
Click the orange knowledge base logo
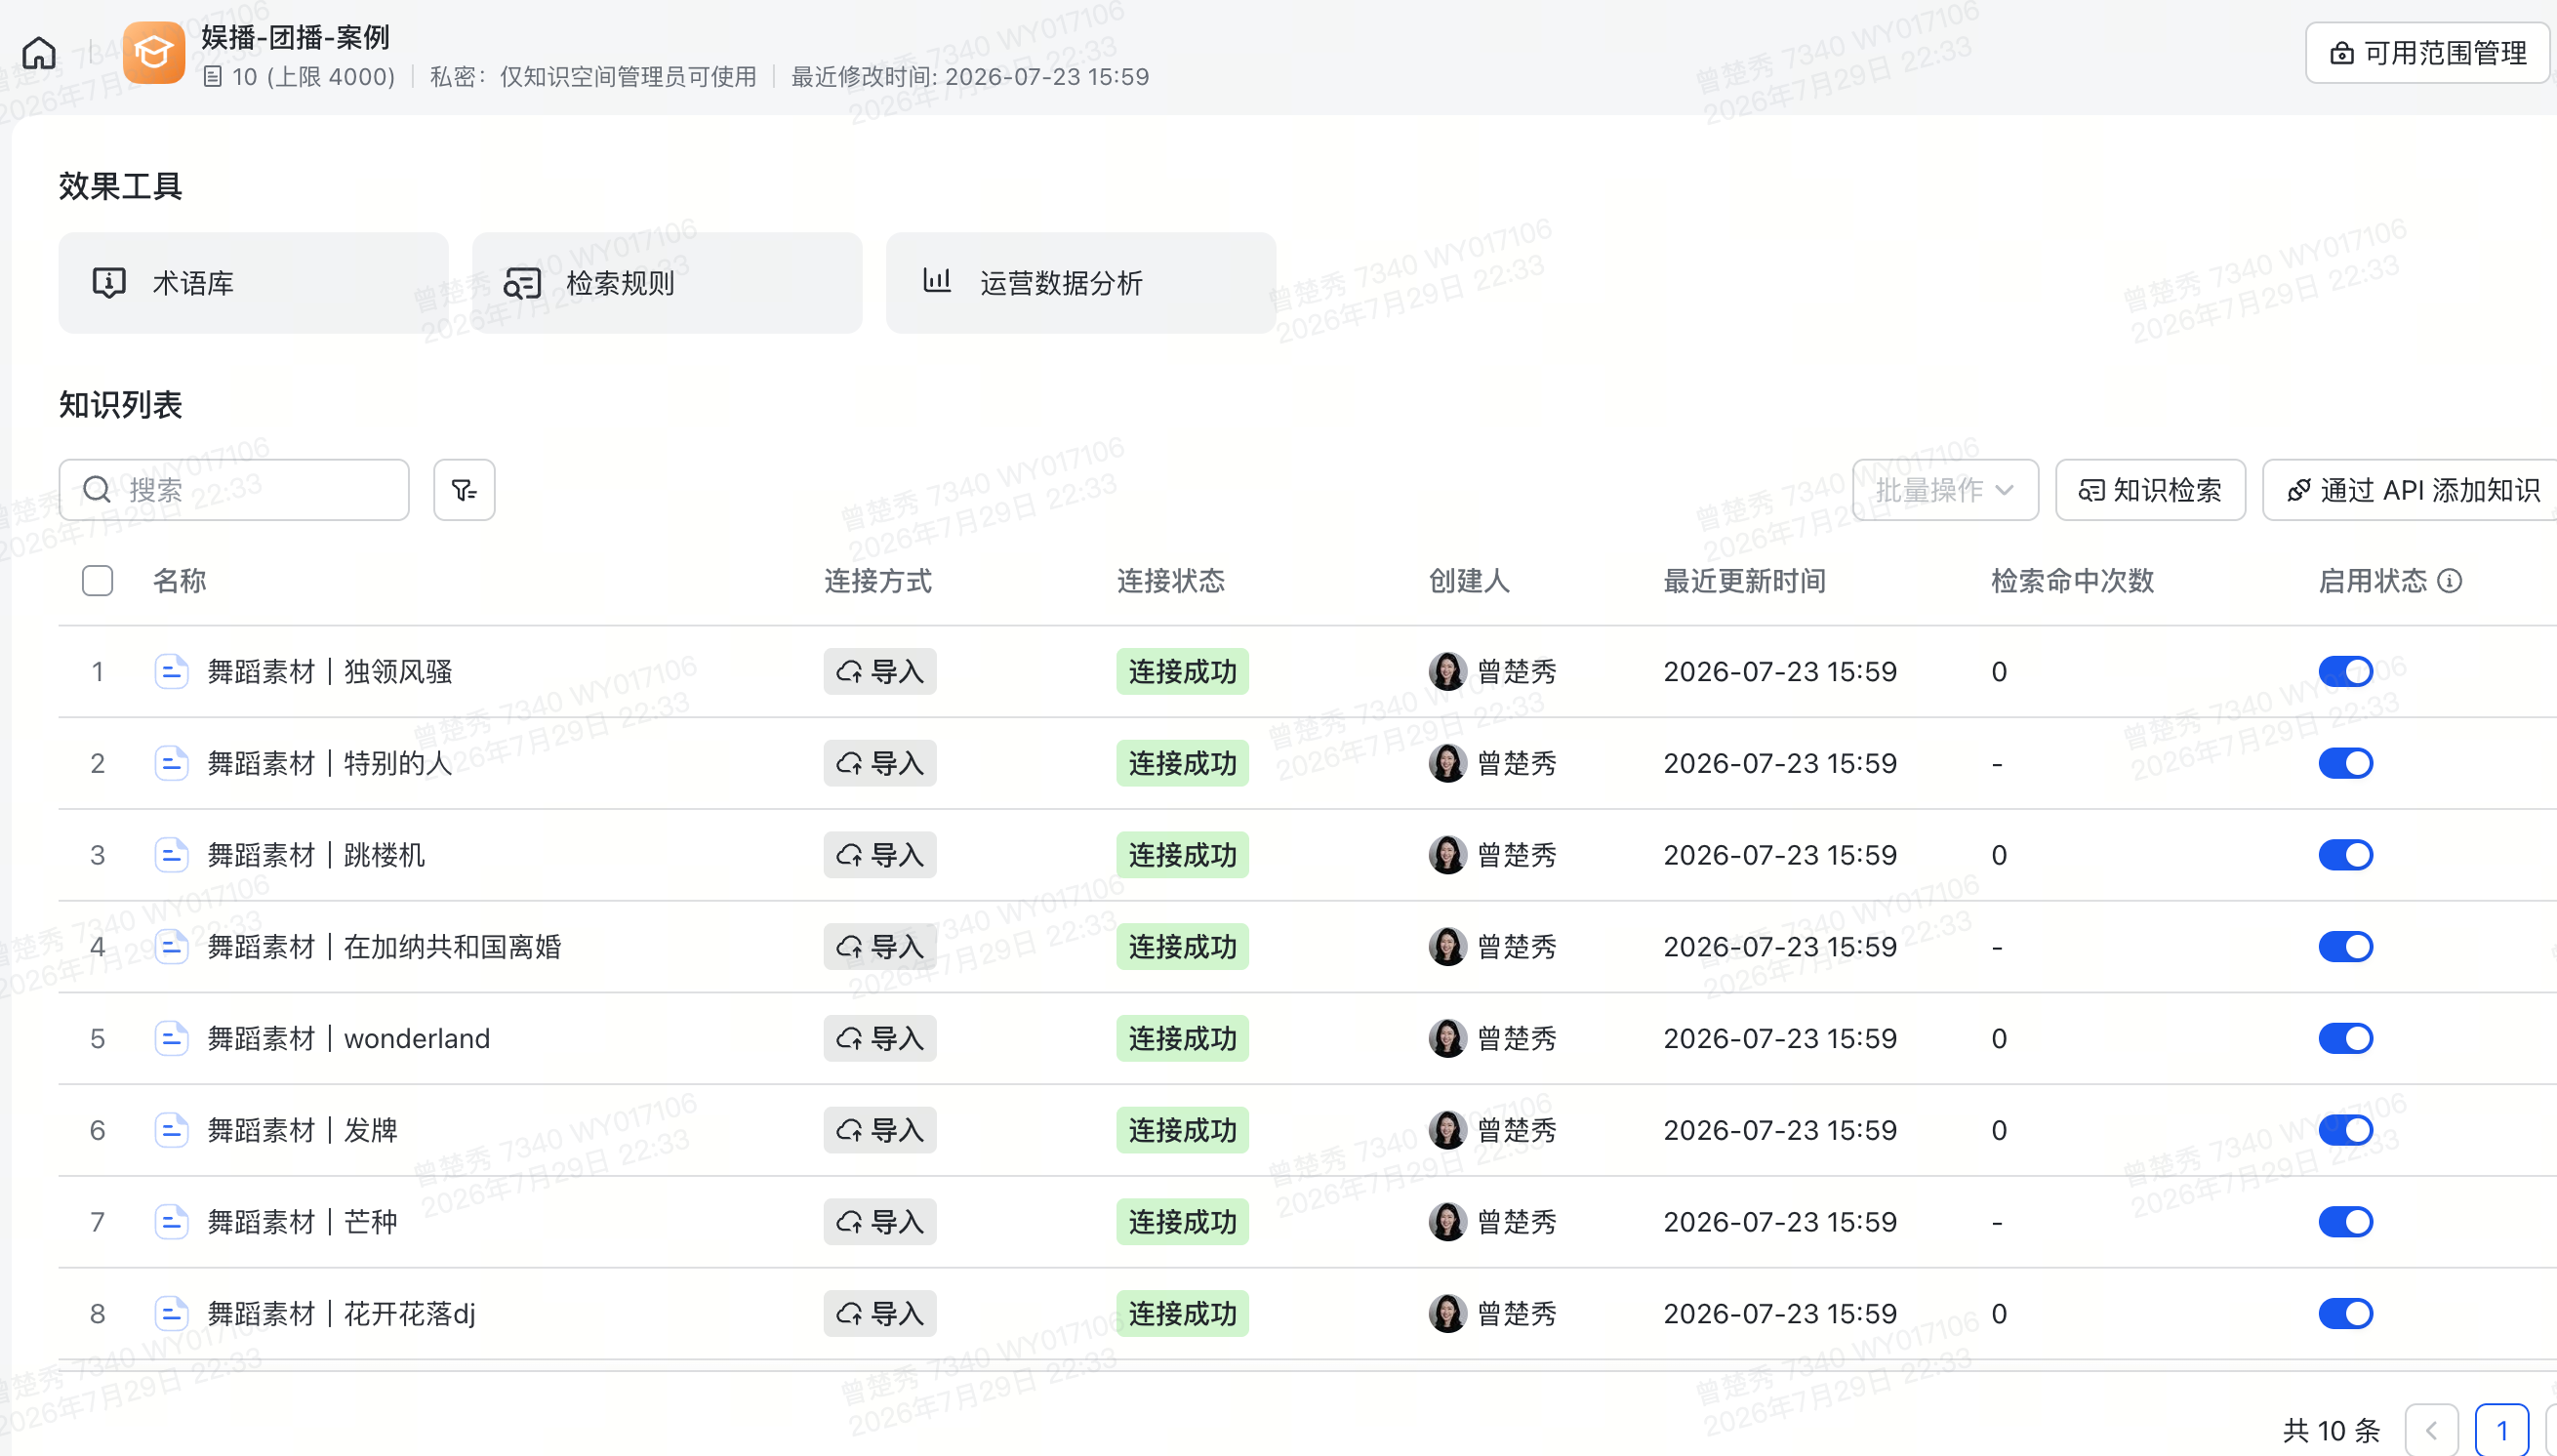coord(154,52)
